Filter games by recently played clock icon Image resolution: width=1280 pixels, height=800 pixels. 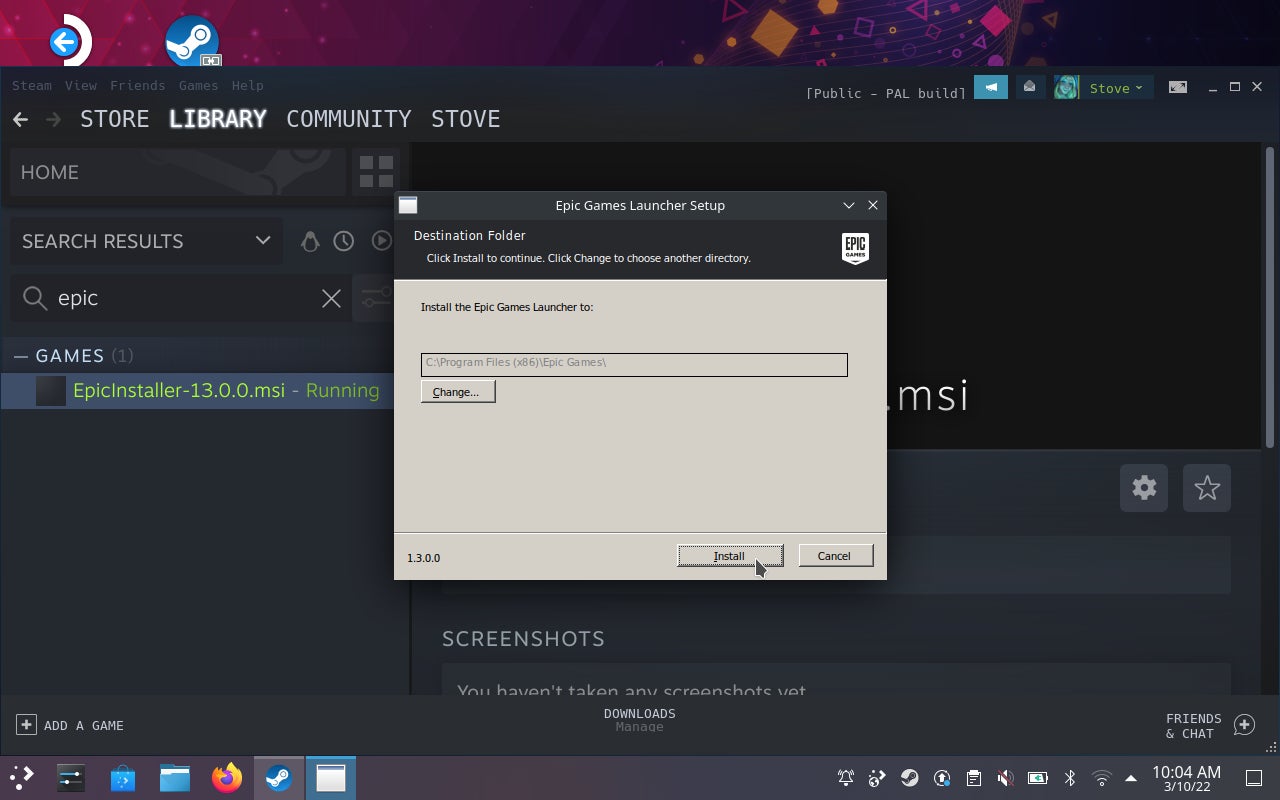[x=344, y=241]
